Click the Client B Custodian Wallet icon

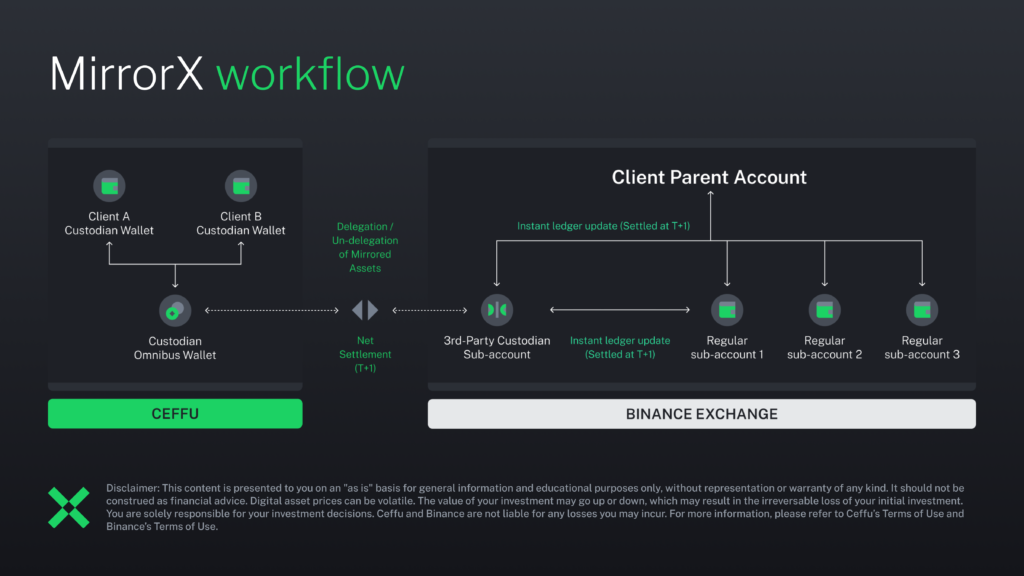point(241,186)
